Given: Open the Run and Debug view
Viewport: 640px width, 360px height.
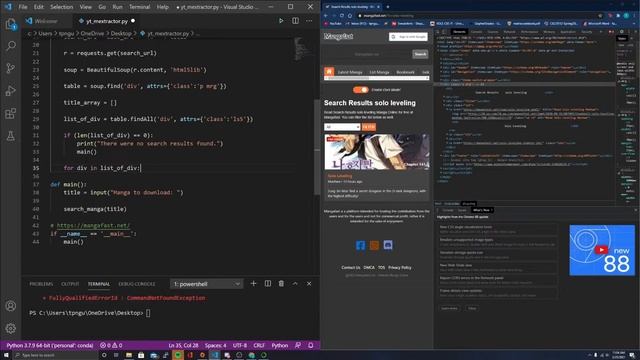Looking at the screenshot, I should [11, 91].
